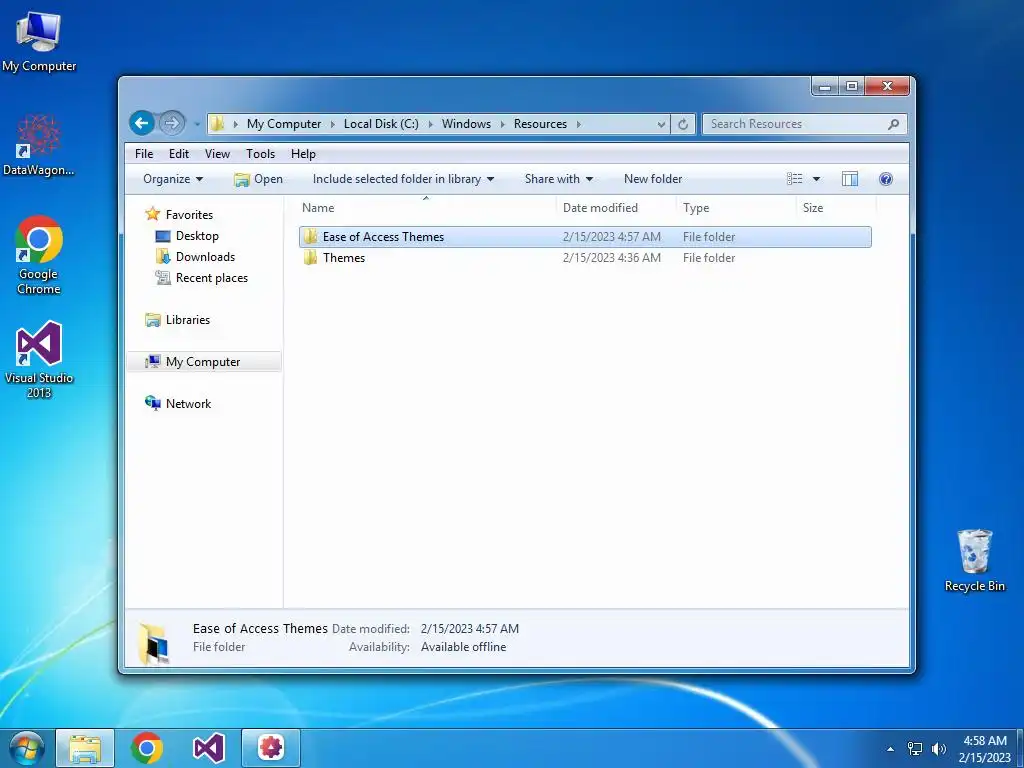This screenshot has width=1024, height=768.
Task: Select the Themes folder row
Action: pos(585,258)
